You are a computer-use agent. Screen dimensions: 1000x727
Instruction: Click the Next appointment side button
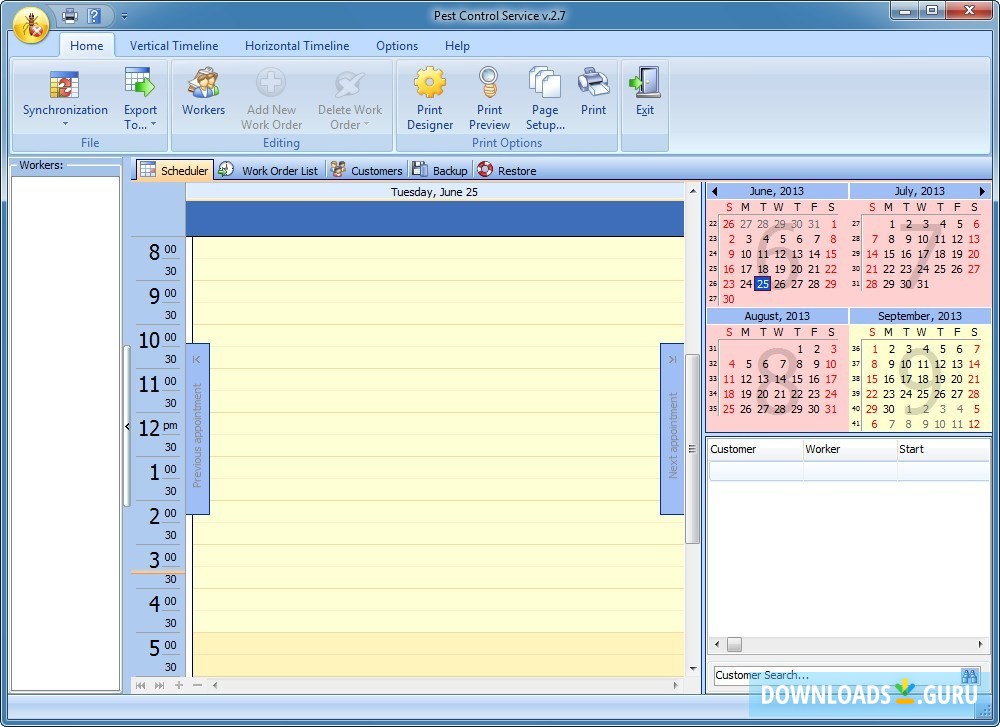click(672, 429)
